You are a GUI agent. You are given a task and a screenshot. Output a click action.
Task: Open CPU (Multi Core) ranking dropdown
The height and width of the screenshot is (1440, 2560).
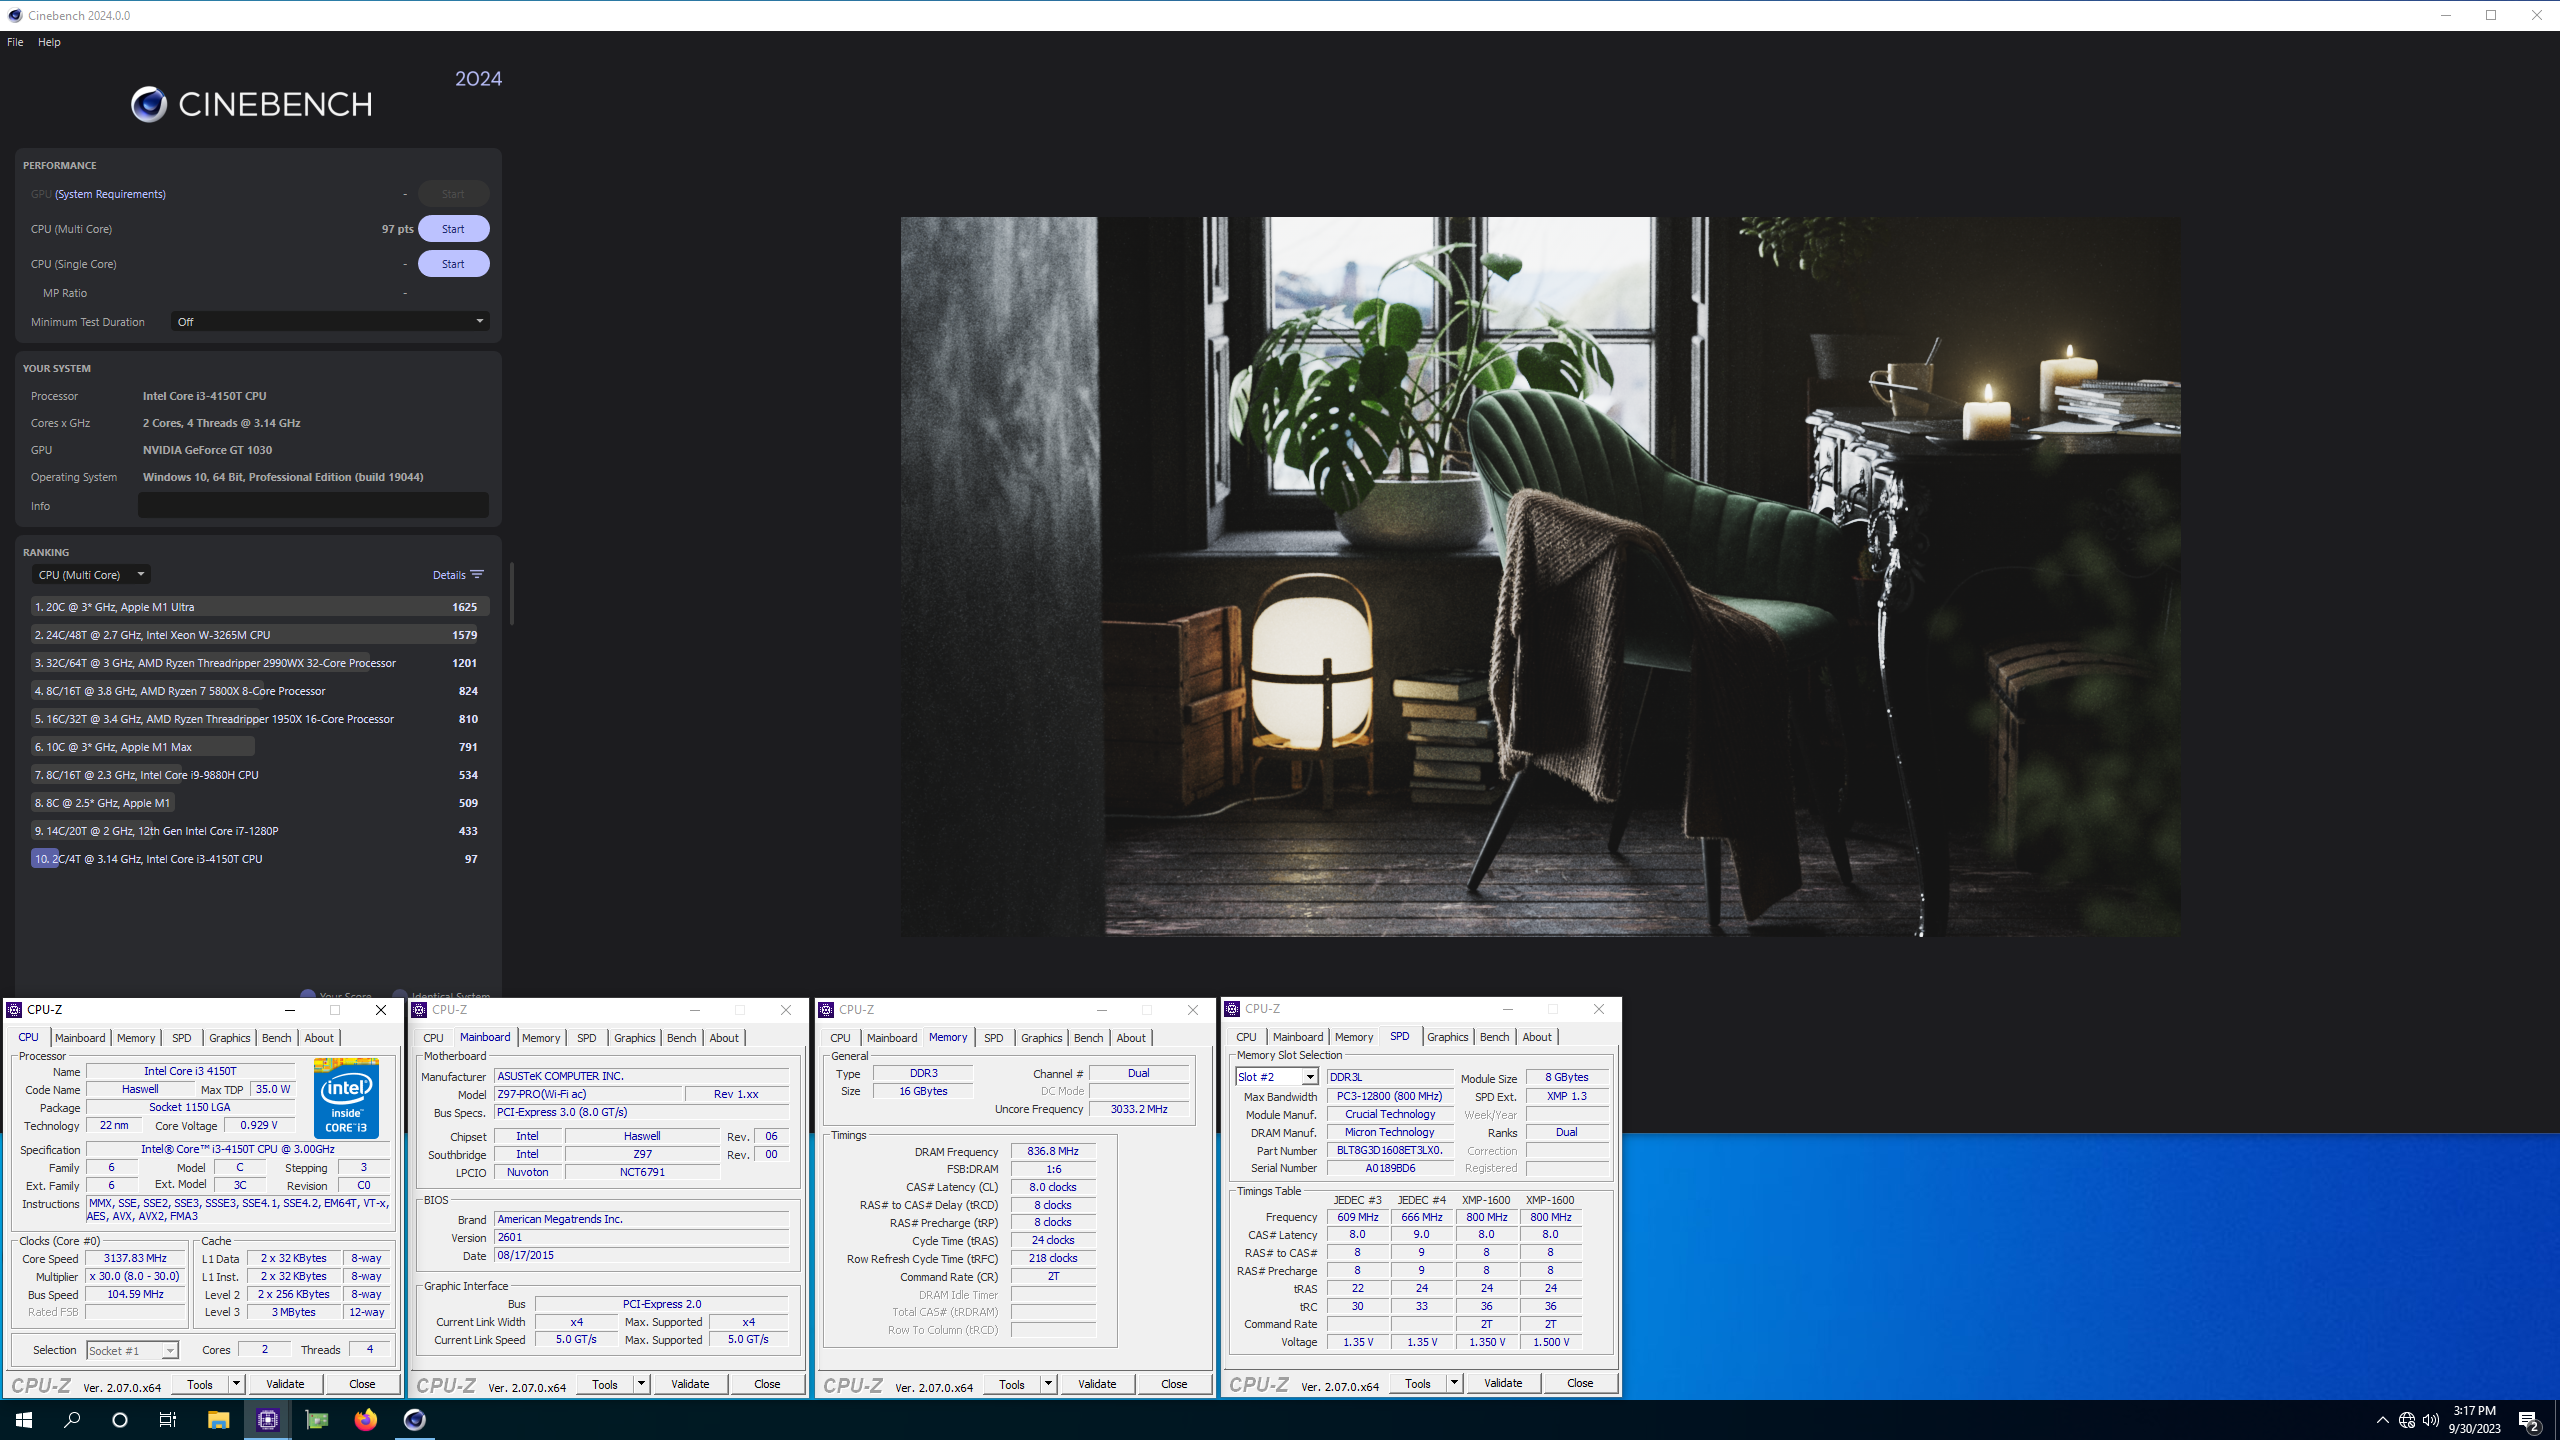coord(91,574)
